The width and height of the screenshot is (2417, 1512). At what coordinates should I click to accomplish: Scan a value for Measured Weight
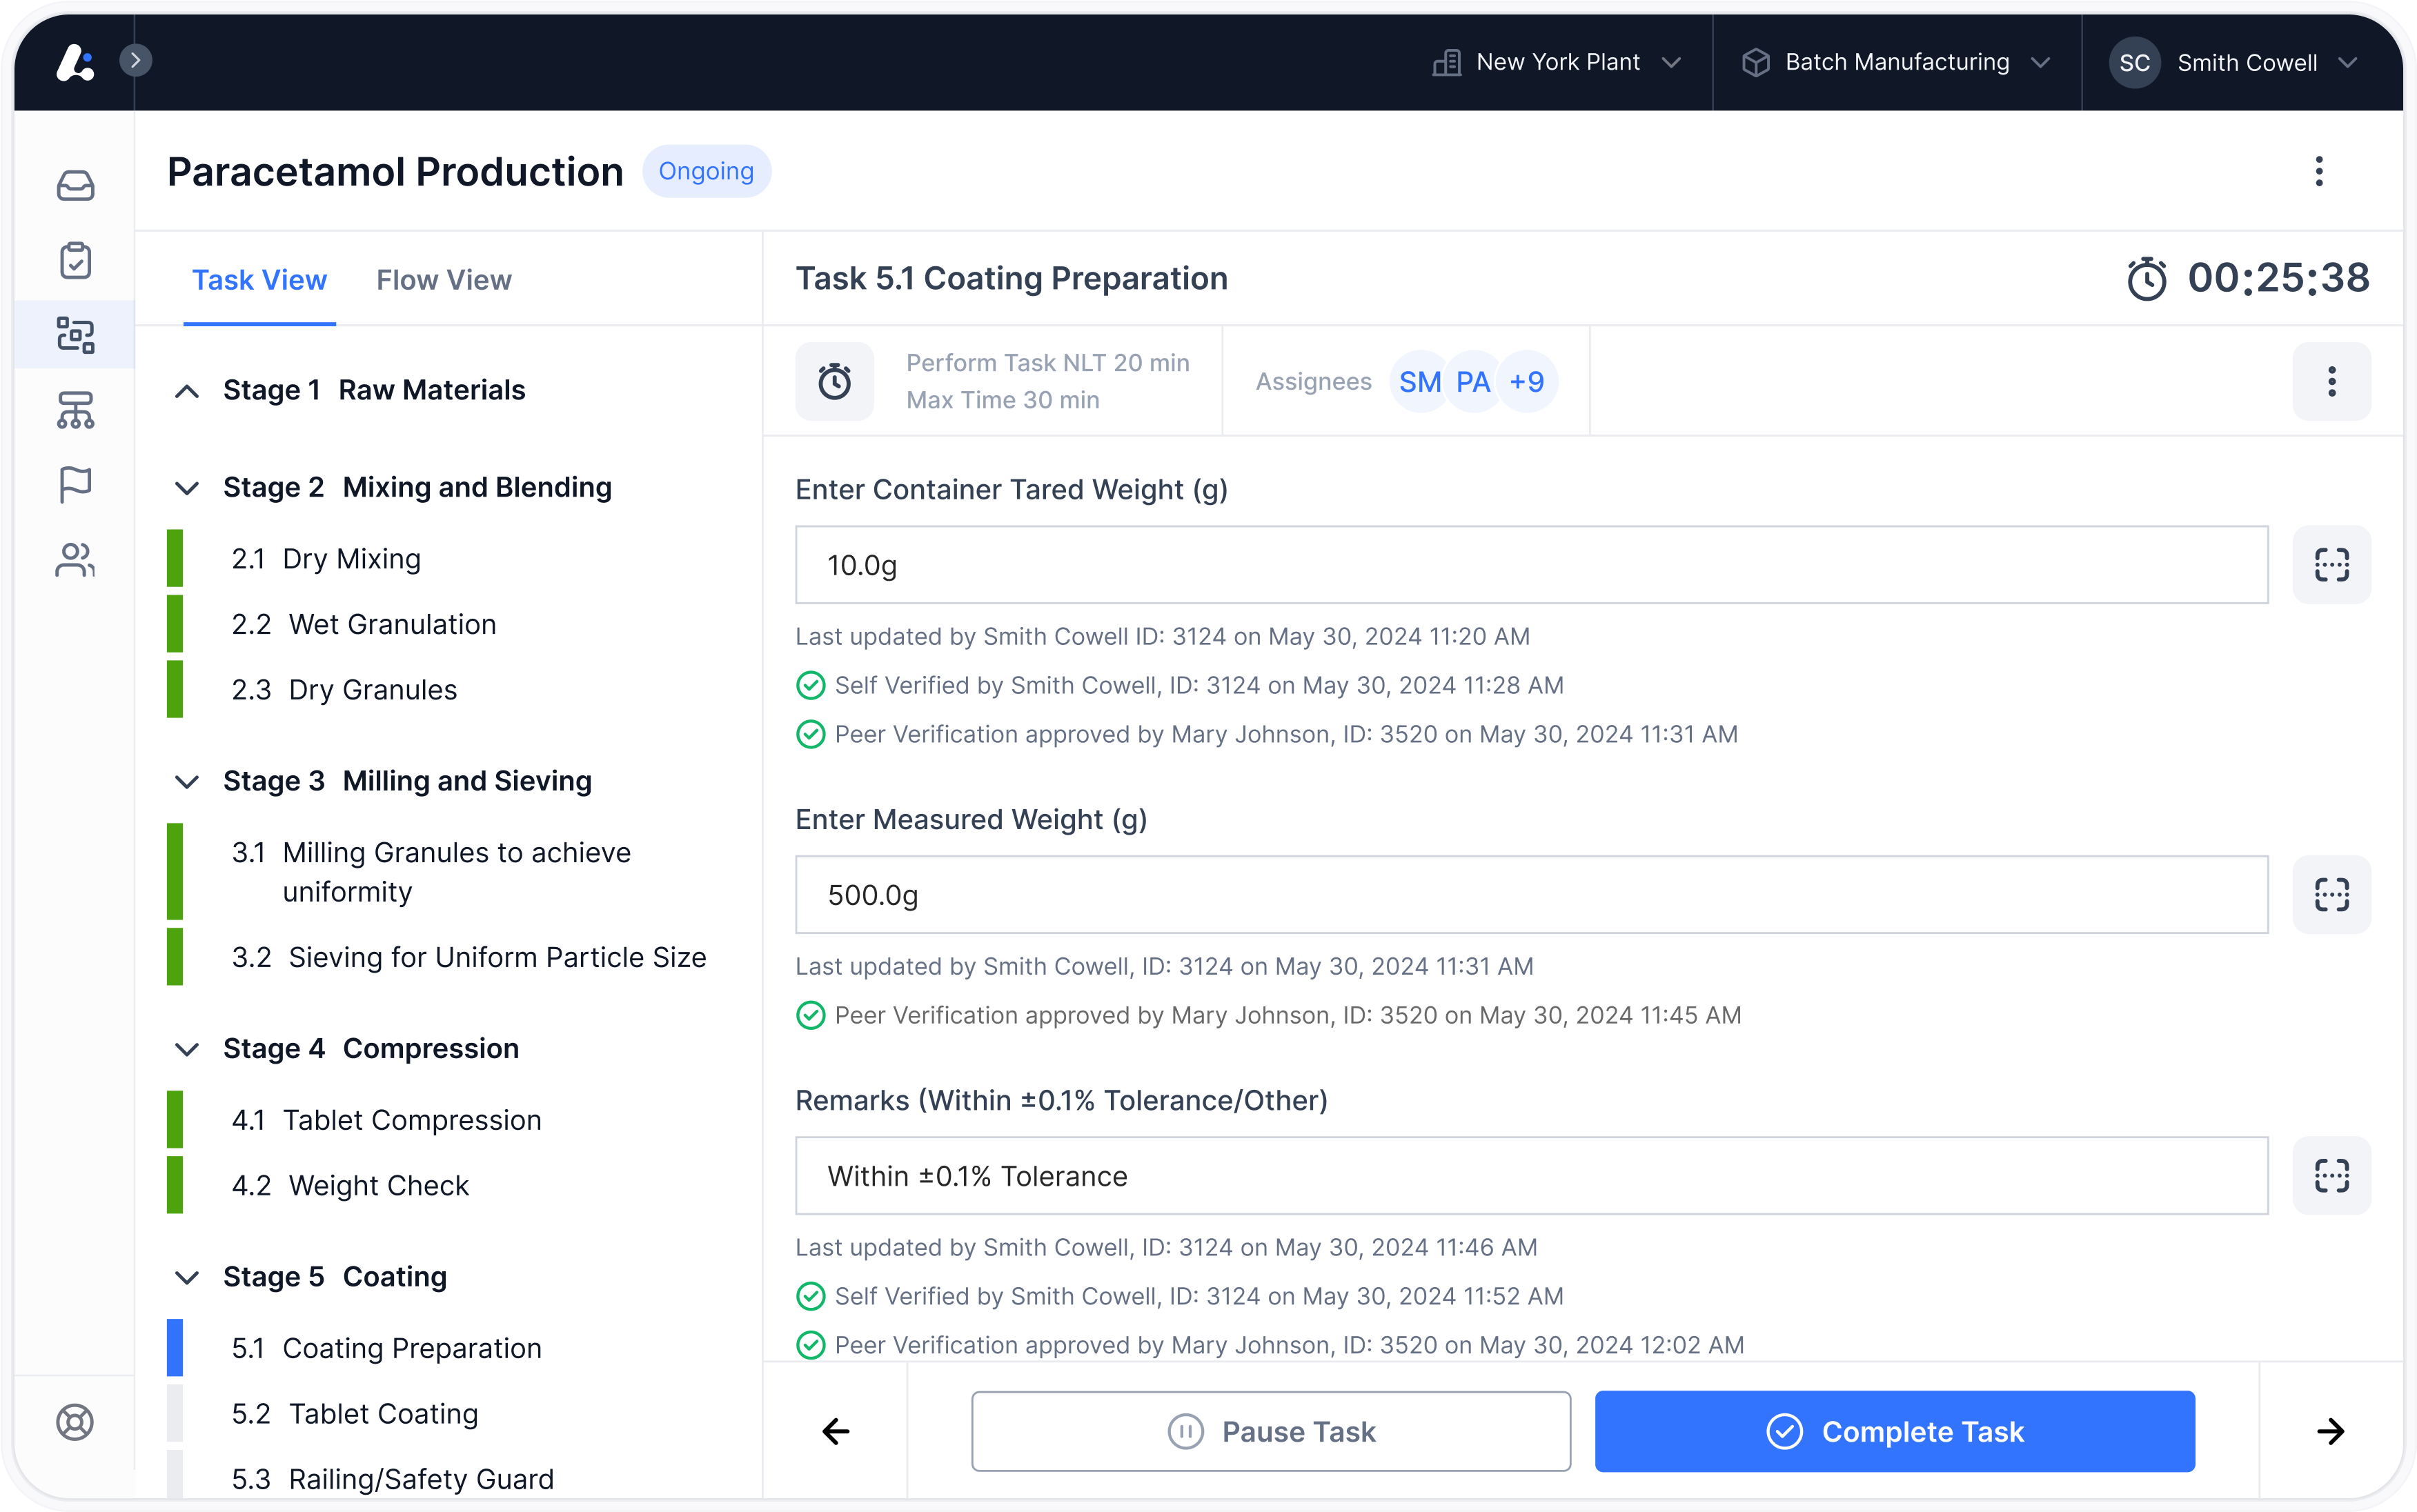point(2332,894)
